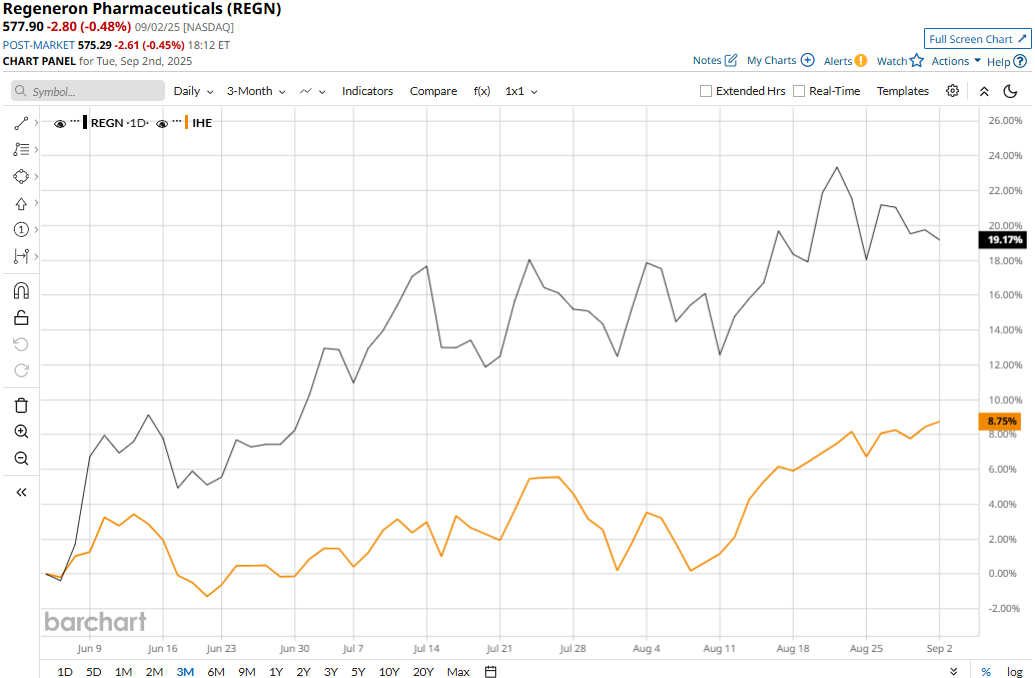Expand shapes tool options arrow
The height and width of the screenshot is (678, 1035).
coord(36,176)
